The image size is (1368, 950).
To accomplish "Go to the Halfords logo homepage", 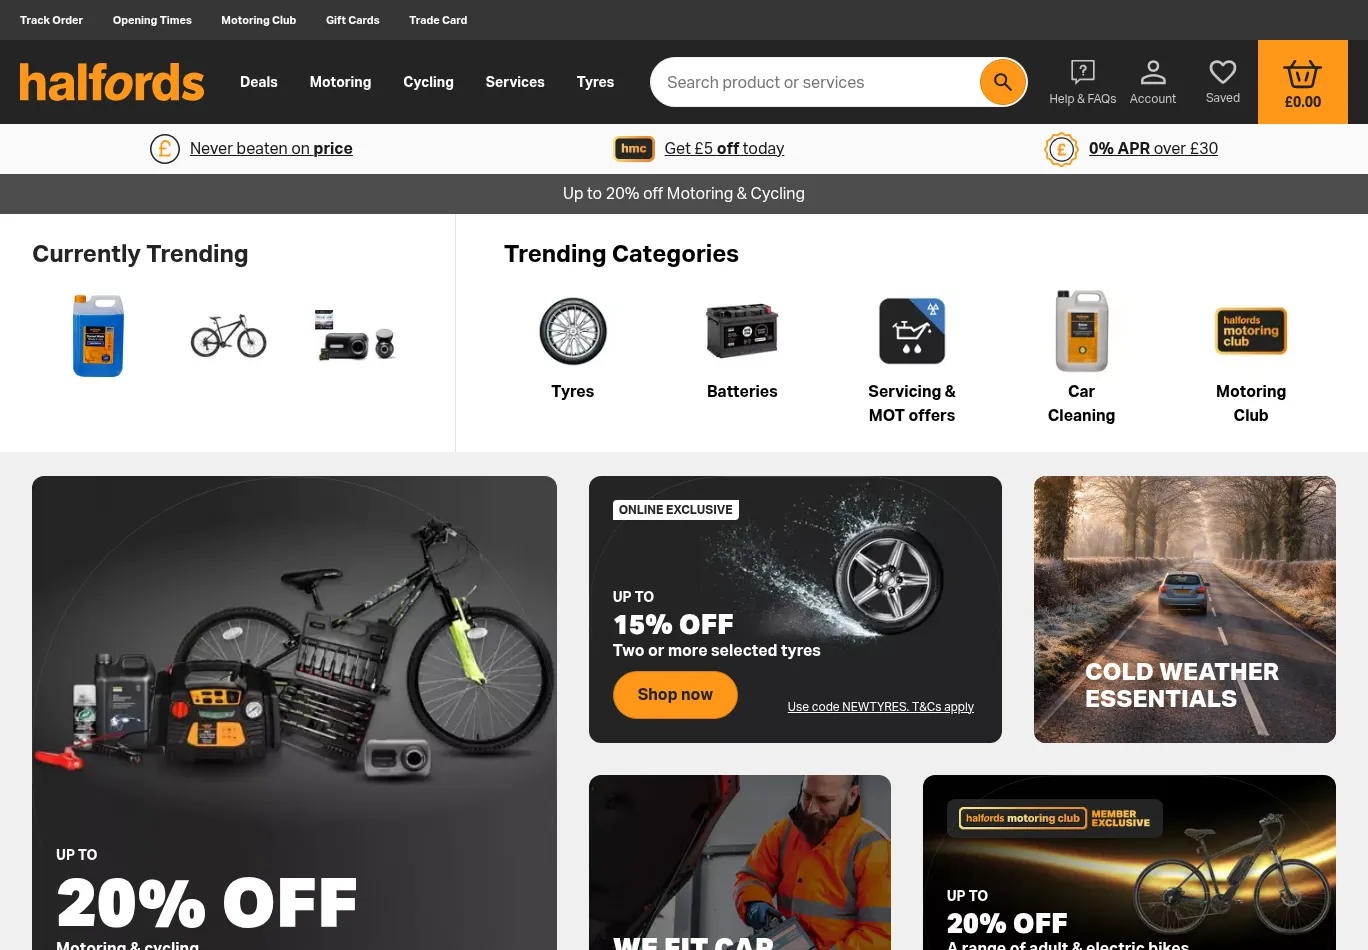I will tap(112, 82).
